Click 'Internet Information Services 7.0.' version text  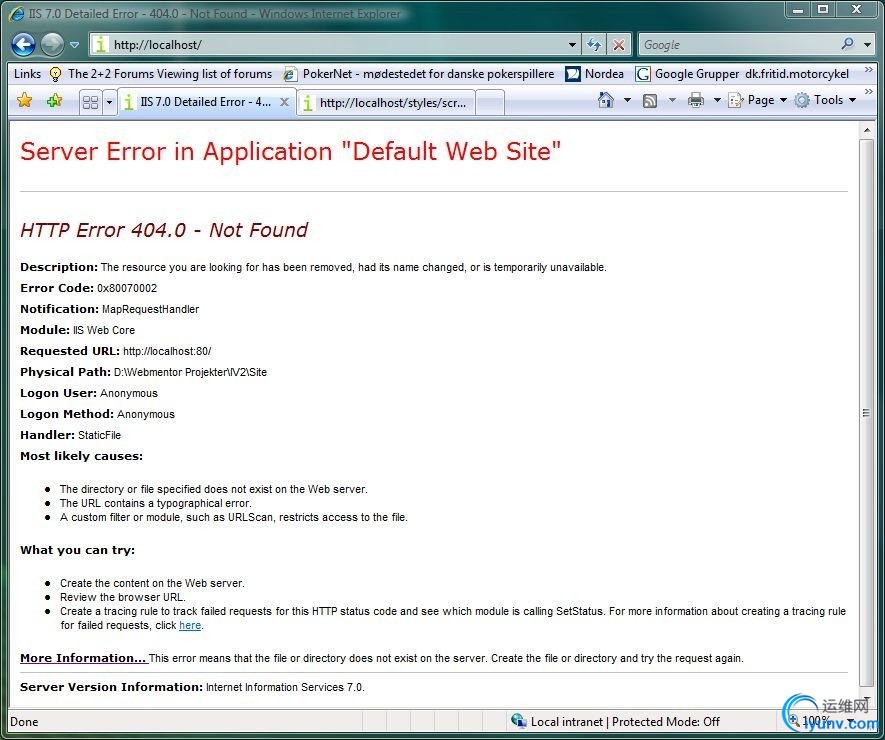pyautogui.click(x=285, y=688)
